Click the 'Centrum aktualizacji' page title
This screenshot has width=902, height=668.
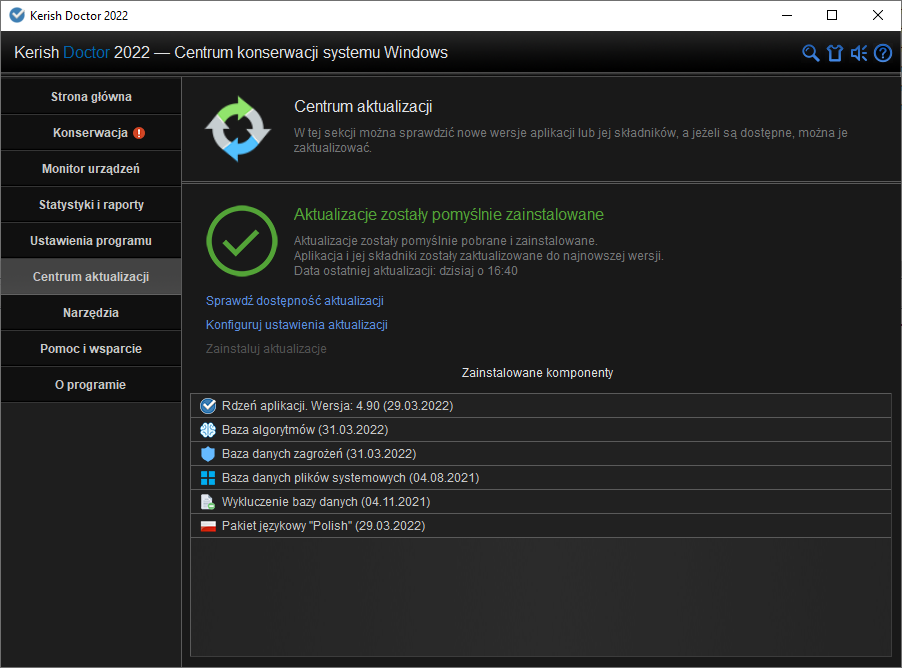point(363,106)
